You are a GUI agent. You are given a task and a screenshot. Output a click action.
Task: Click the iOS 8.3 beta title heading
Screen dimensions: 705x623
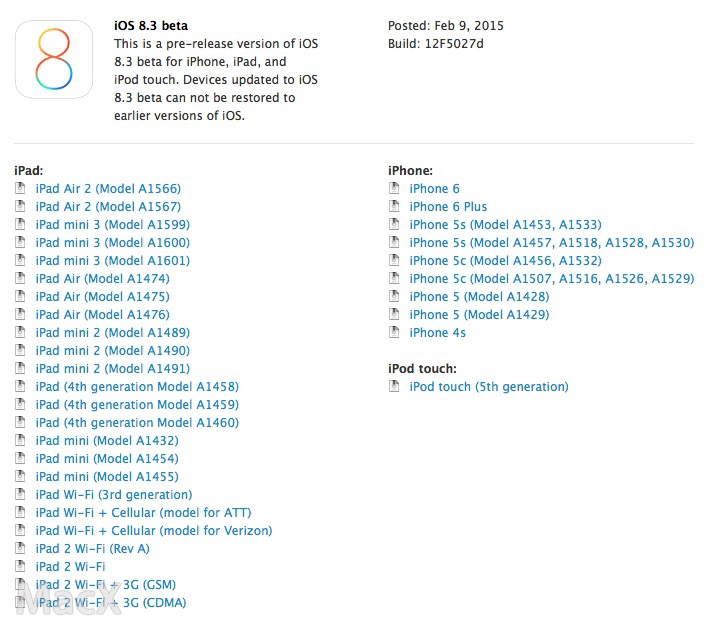pos(150,25)
